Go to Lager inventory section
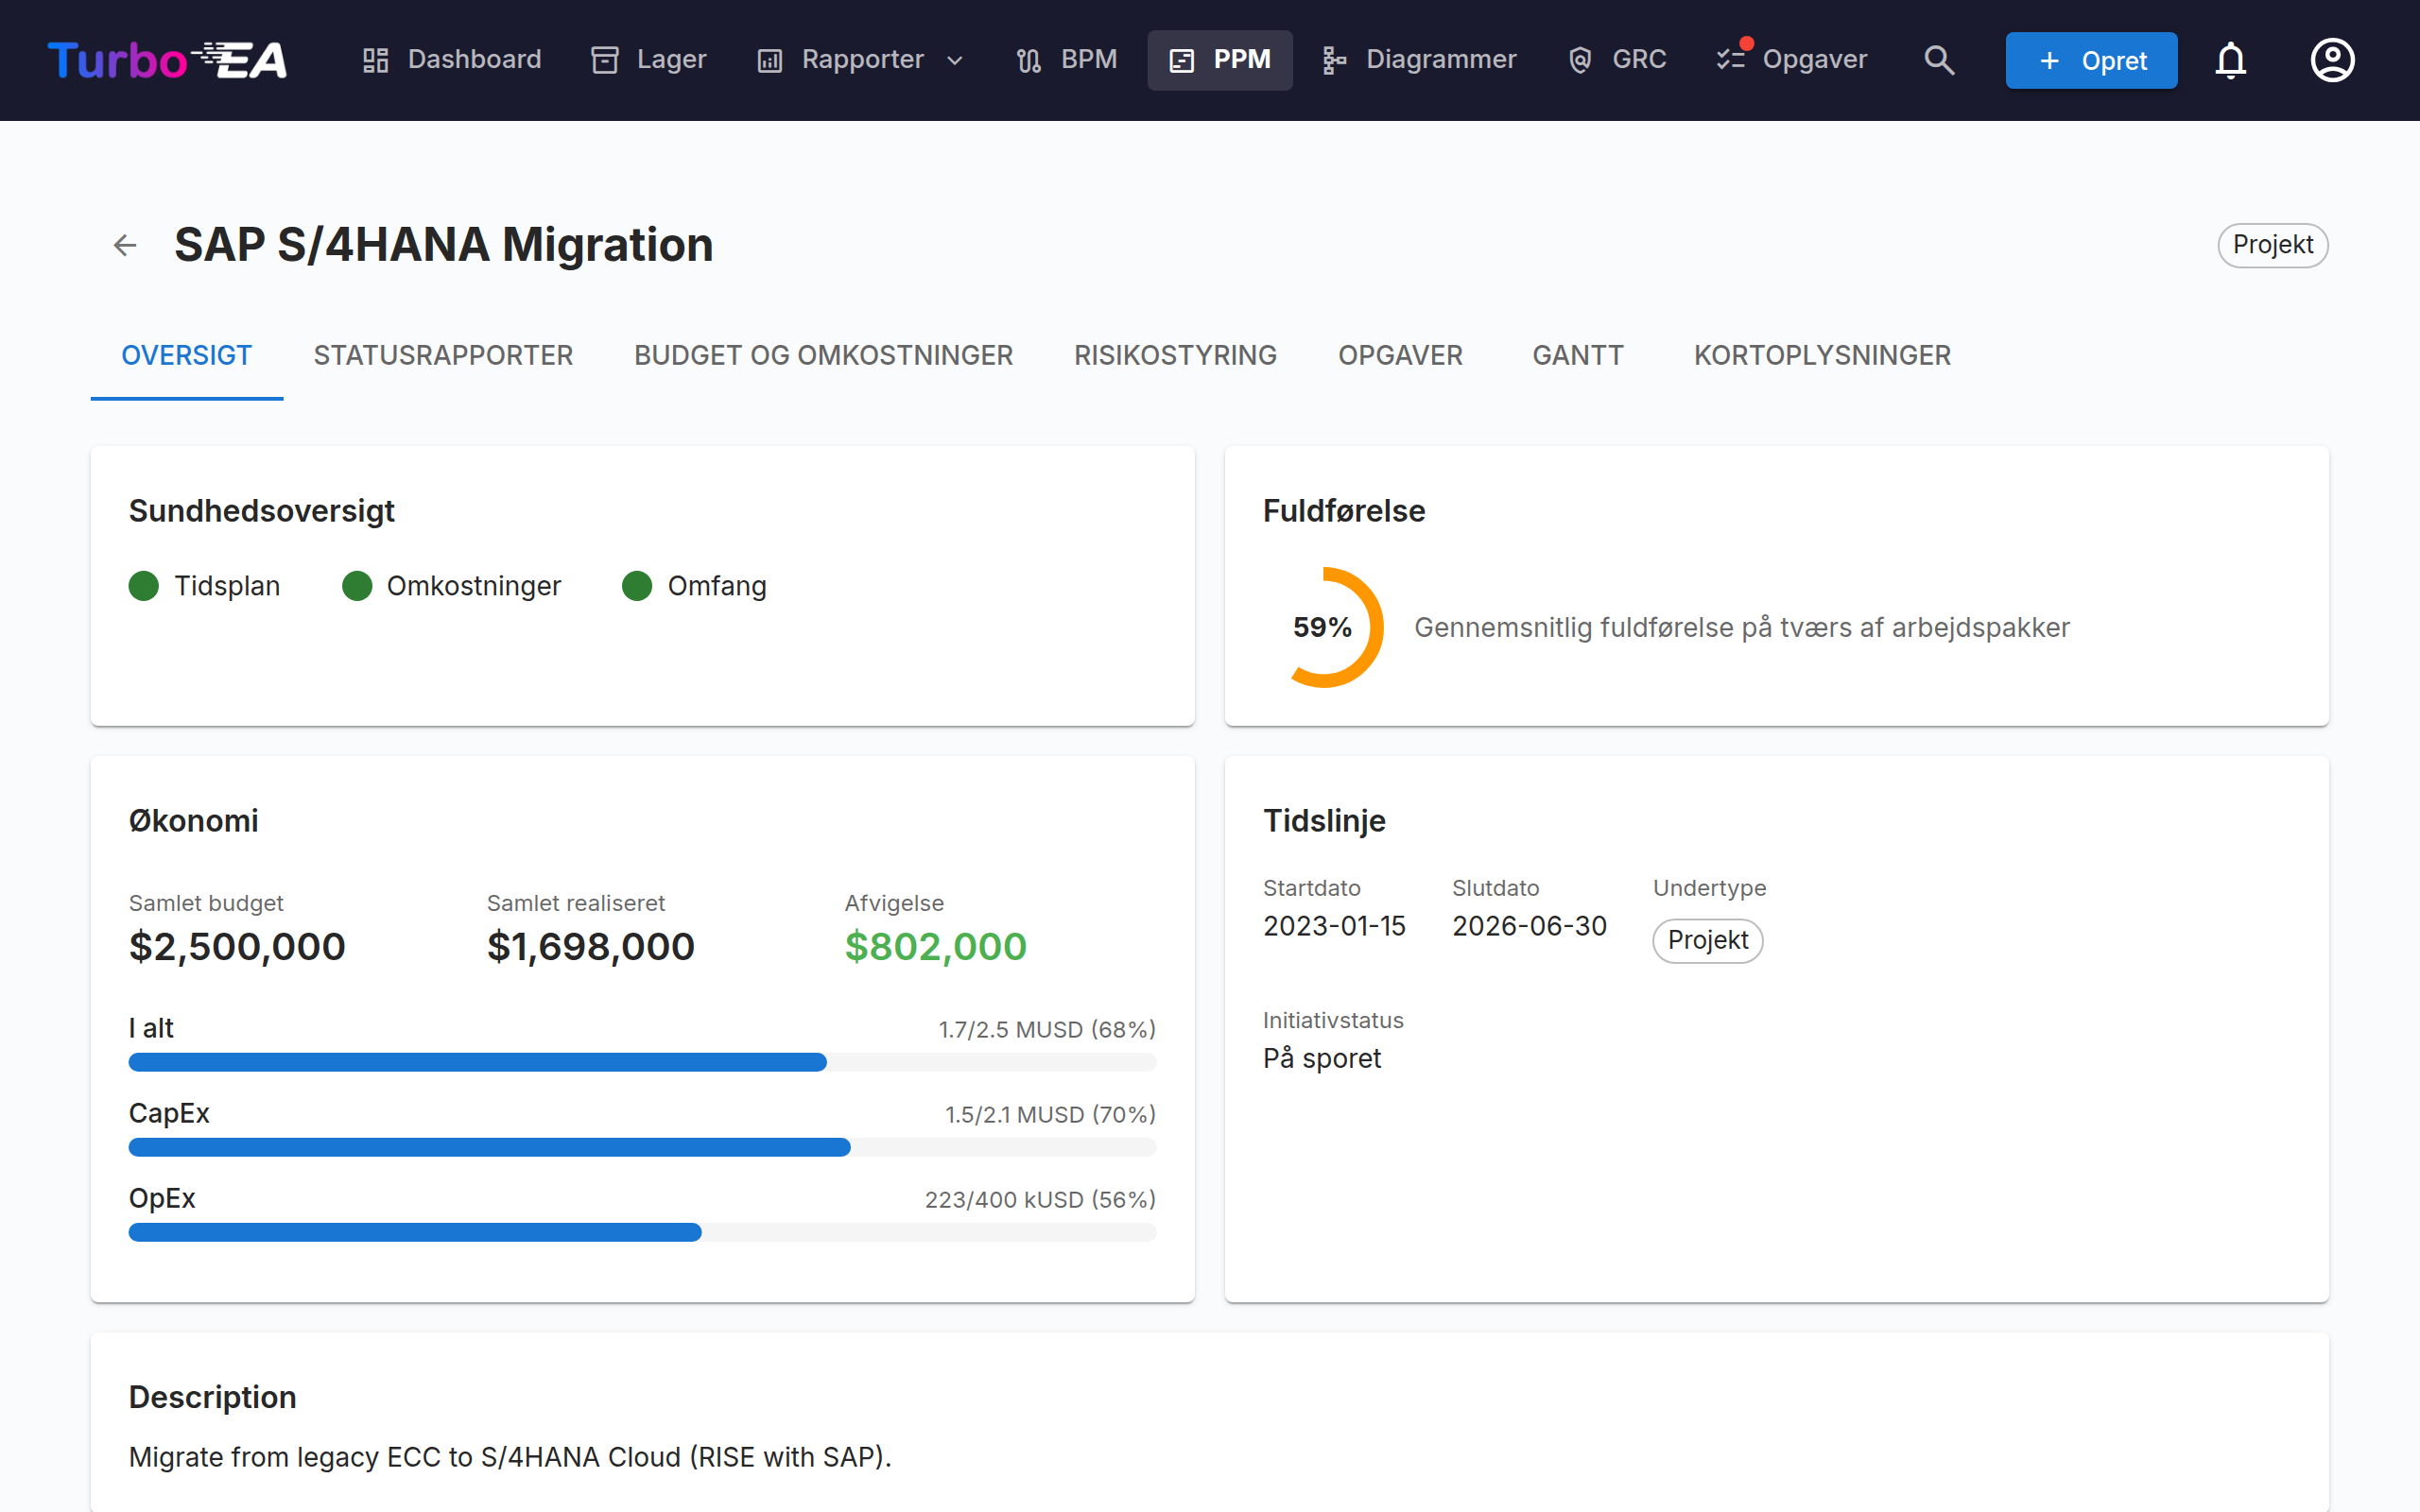2420x1512 pixels. [649, 60]
